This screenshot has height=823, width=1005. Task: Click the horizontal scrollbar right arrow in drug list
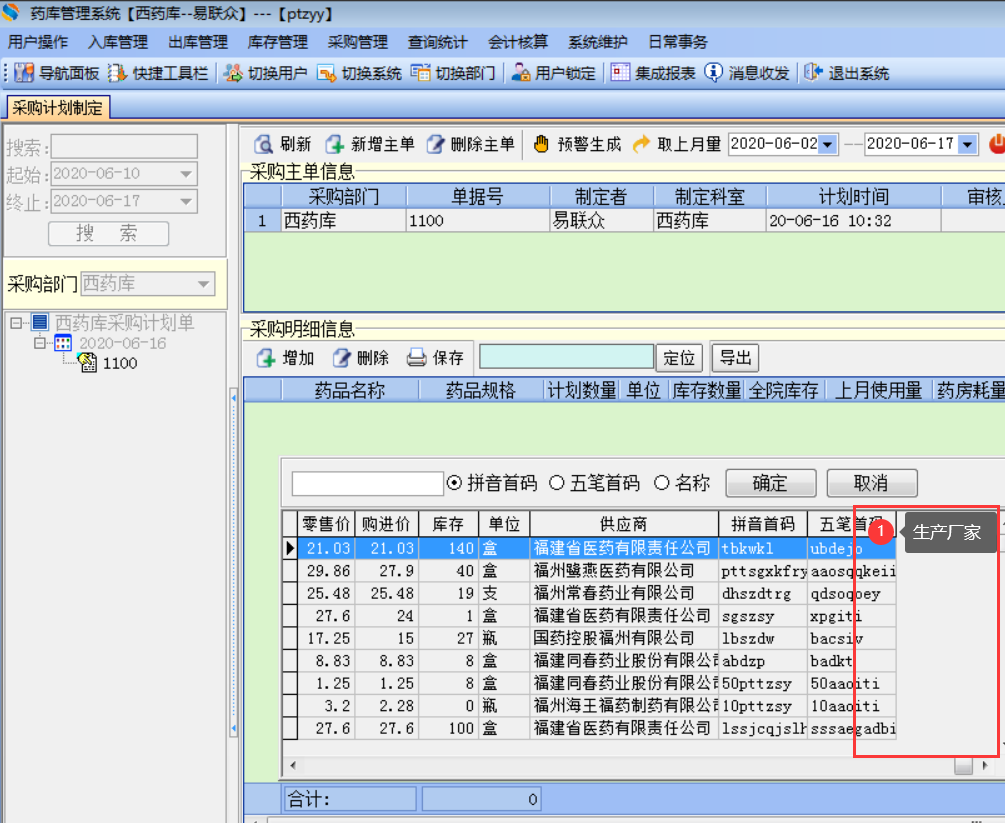coord(985,765)
